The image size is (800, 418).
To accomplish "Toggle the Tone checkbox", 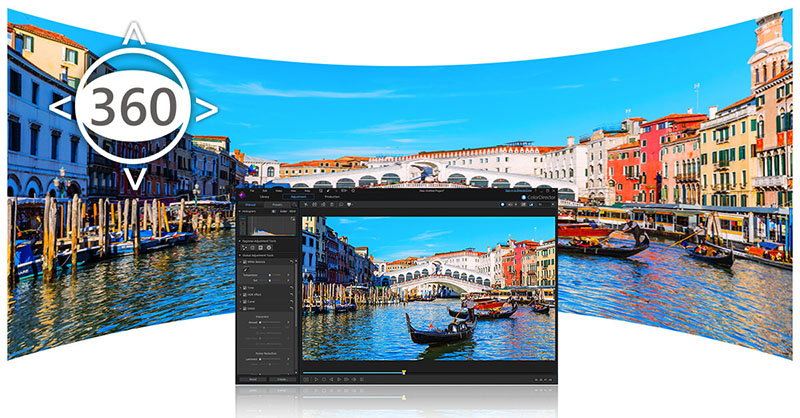I will tap(245, 288).
